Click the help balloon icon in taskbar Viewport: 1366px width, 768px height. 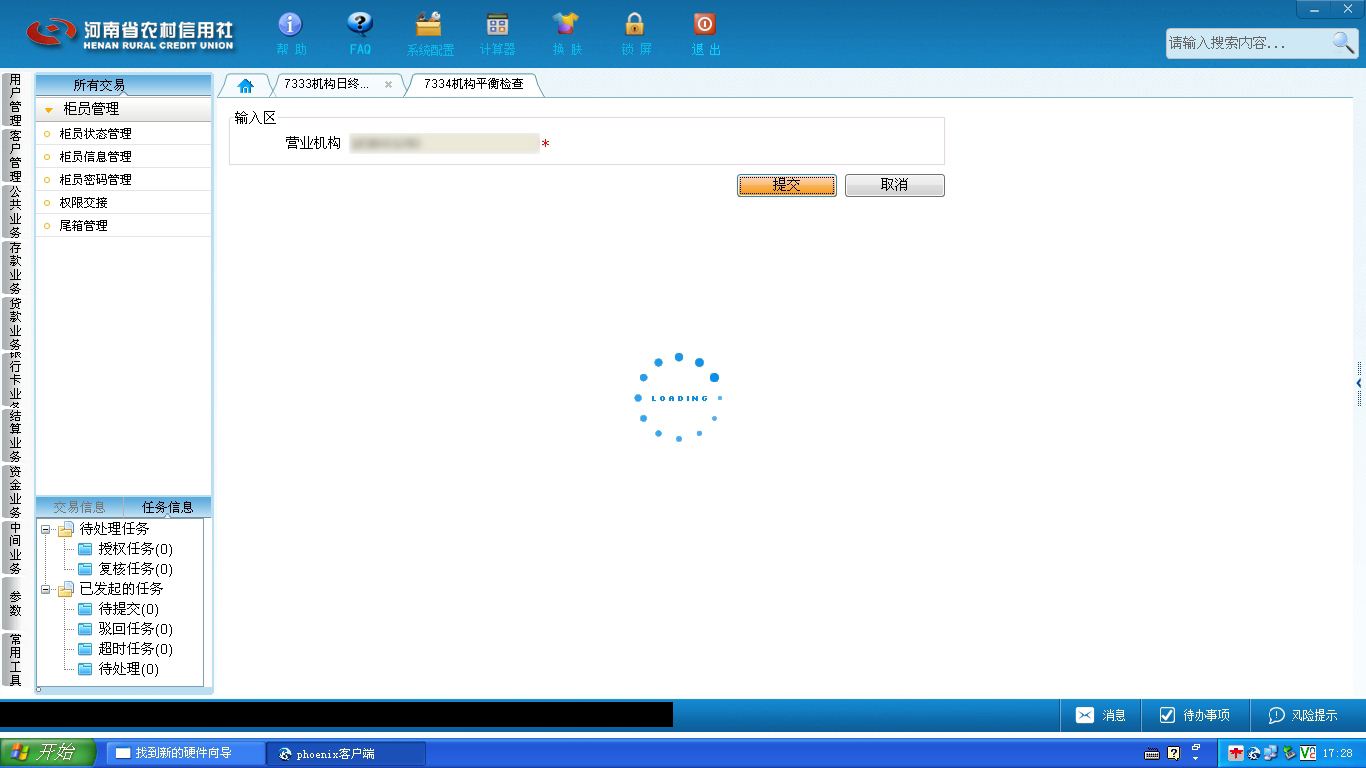point(1174,753)
